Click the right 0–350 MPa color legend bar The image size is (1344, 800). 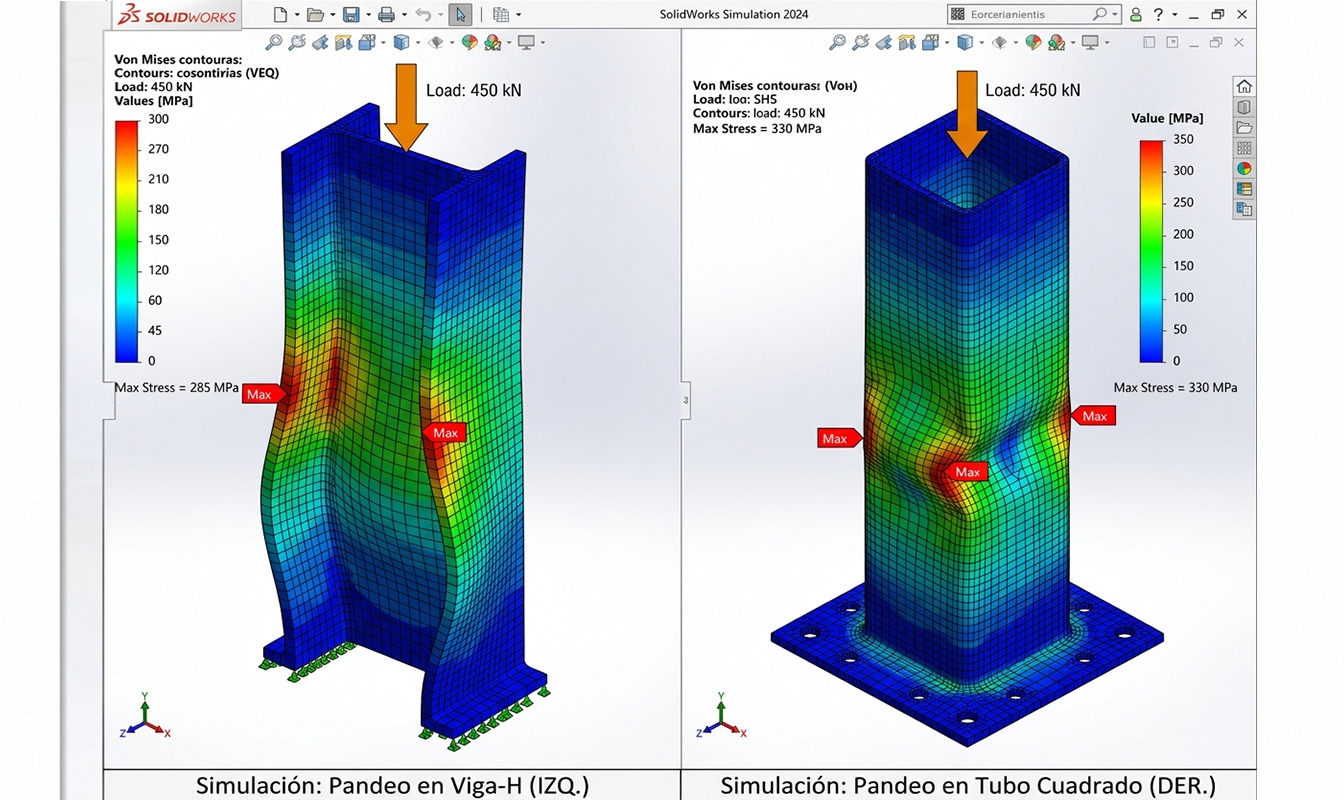[x=1151, y=250]
